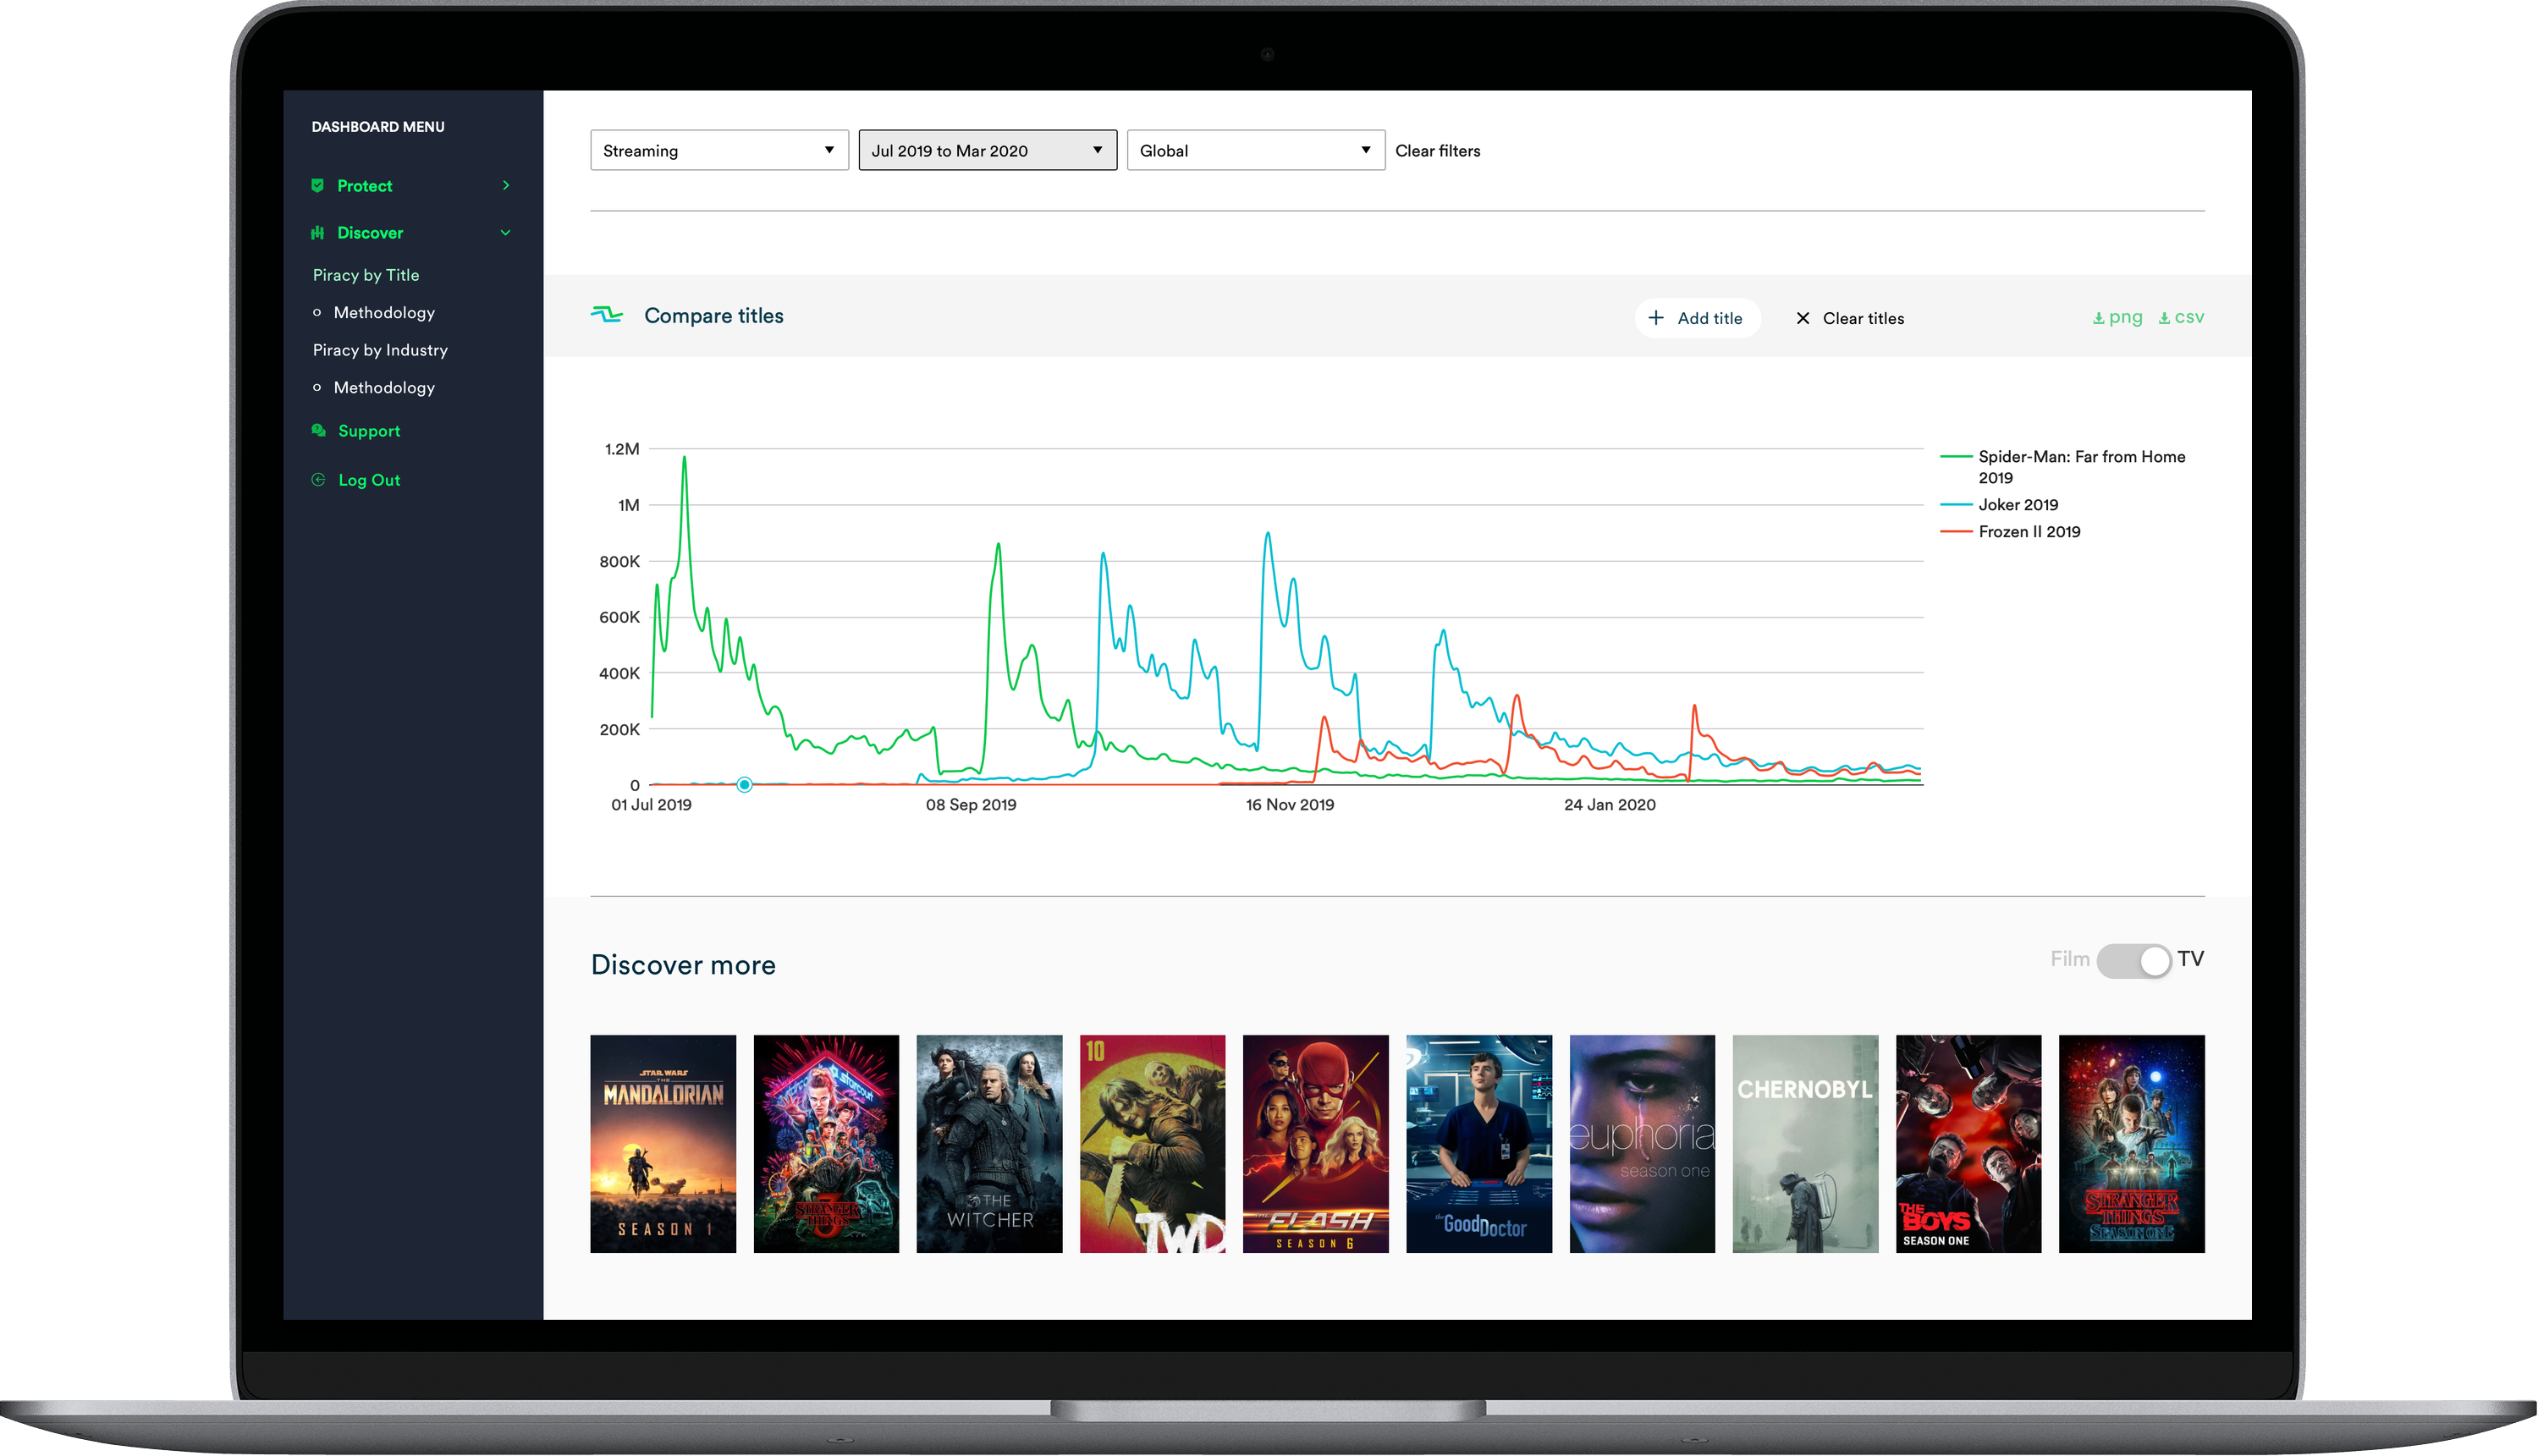Screen dimensions: 2538x1456
Task: Open the Jul 2019 to Mar 2020 date dropdown
Action: (986, 150)
